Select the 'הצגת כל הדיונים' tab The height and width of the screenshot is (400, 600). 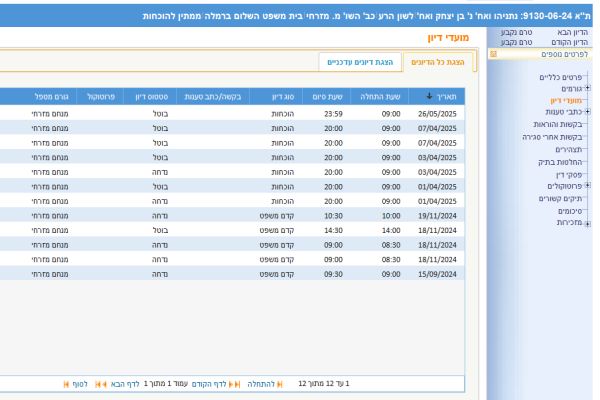[x=438, y=62]
